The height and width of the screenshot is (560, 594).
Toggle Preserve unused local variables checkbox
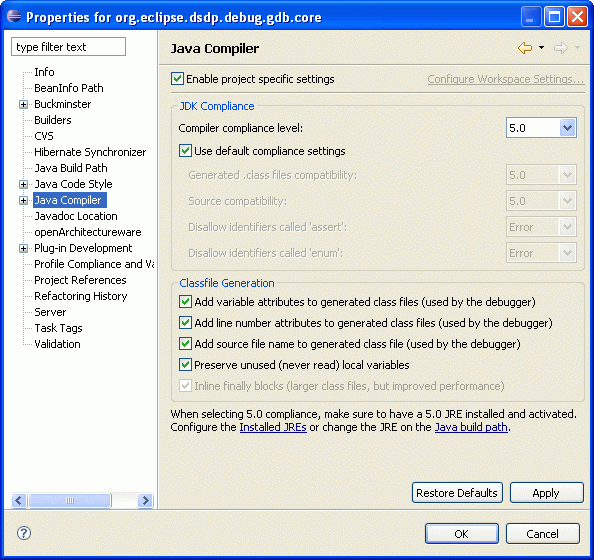point(185,365)
